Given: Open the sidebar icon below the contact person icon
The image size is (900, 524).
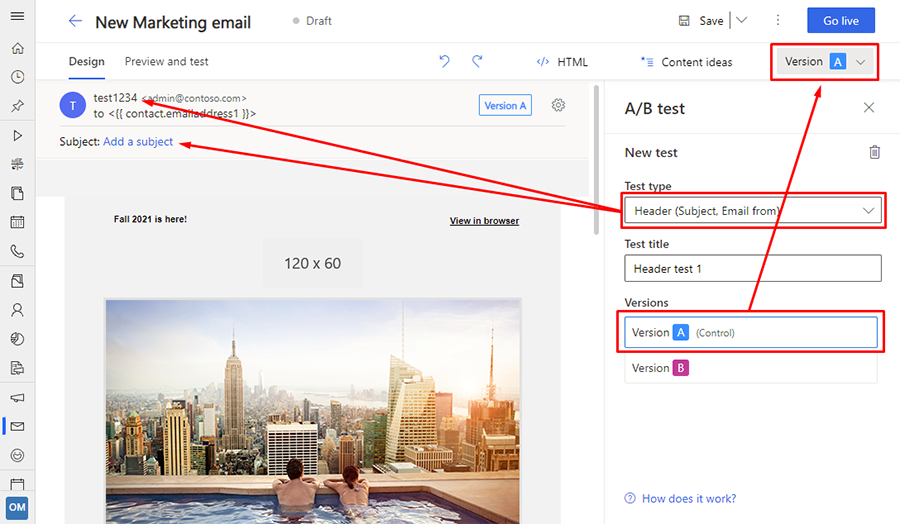Looking at the screenshot, I should coord(17,339).
